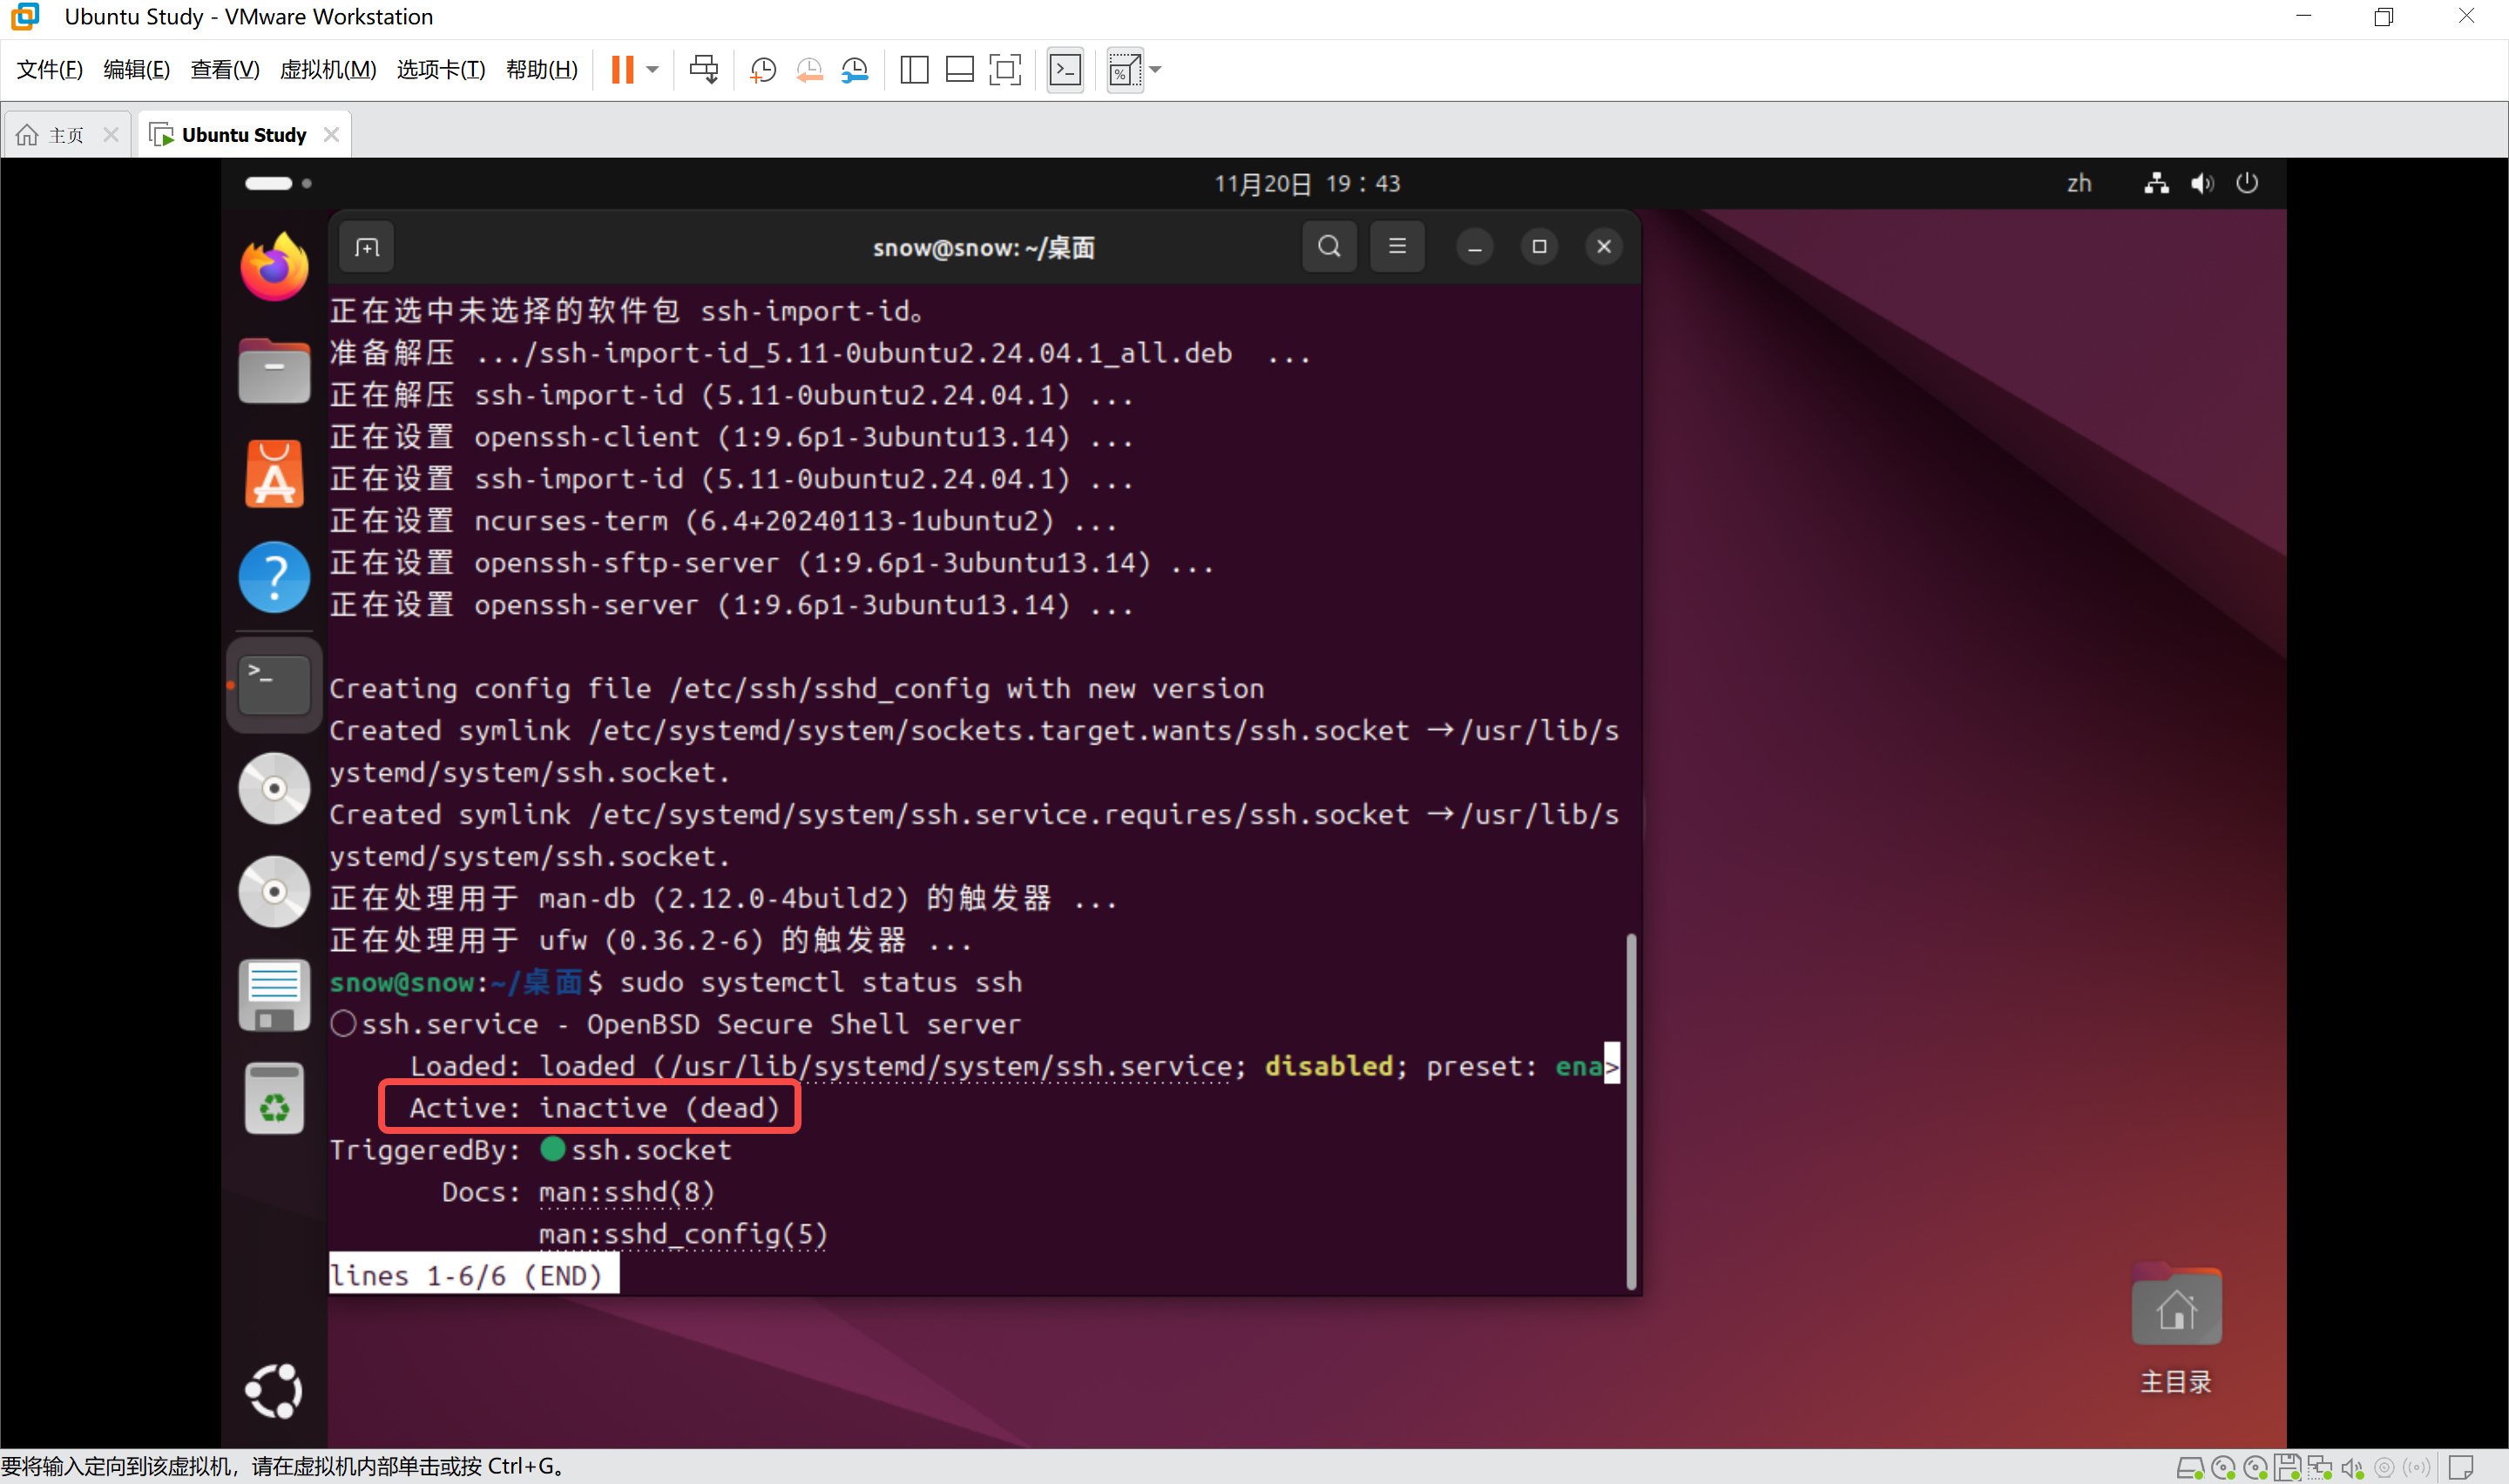Enter full screen mode via toolbar icon
The image size is (2509, 1484).
(x=1004, y=69)
